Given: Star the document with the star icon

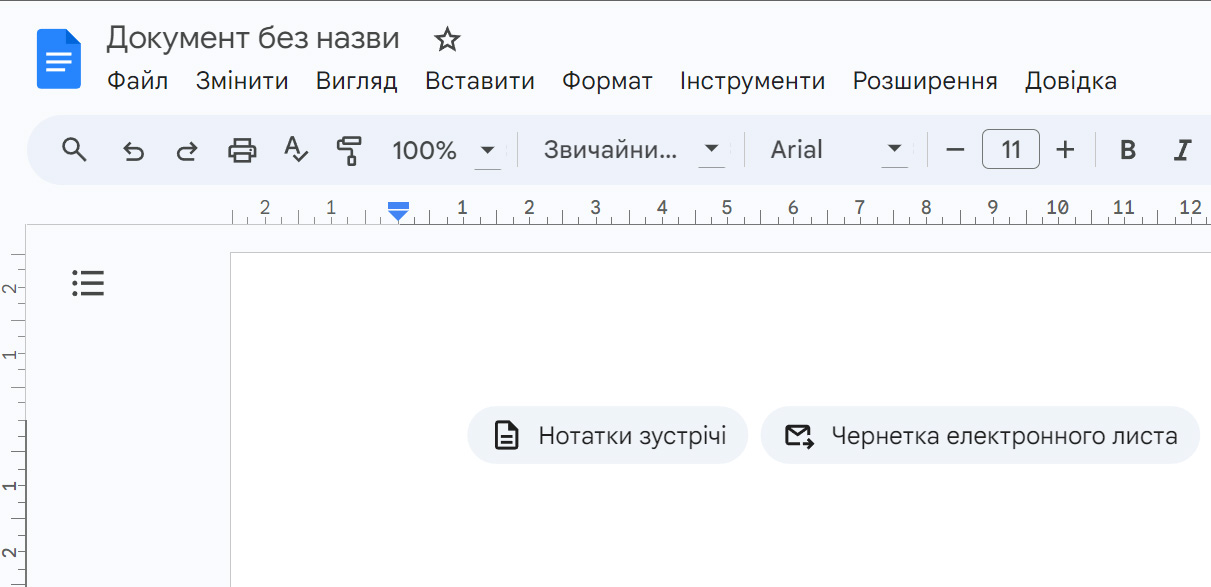Looking at the screenshot, I should point(447,40).
